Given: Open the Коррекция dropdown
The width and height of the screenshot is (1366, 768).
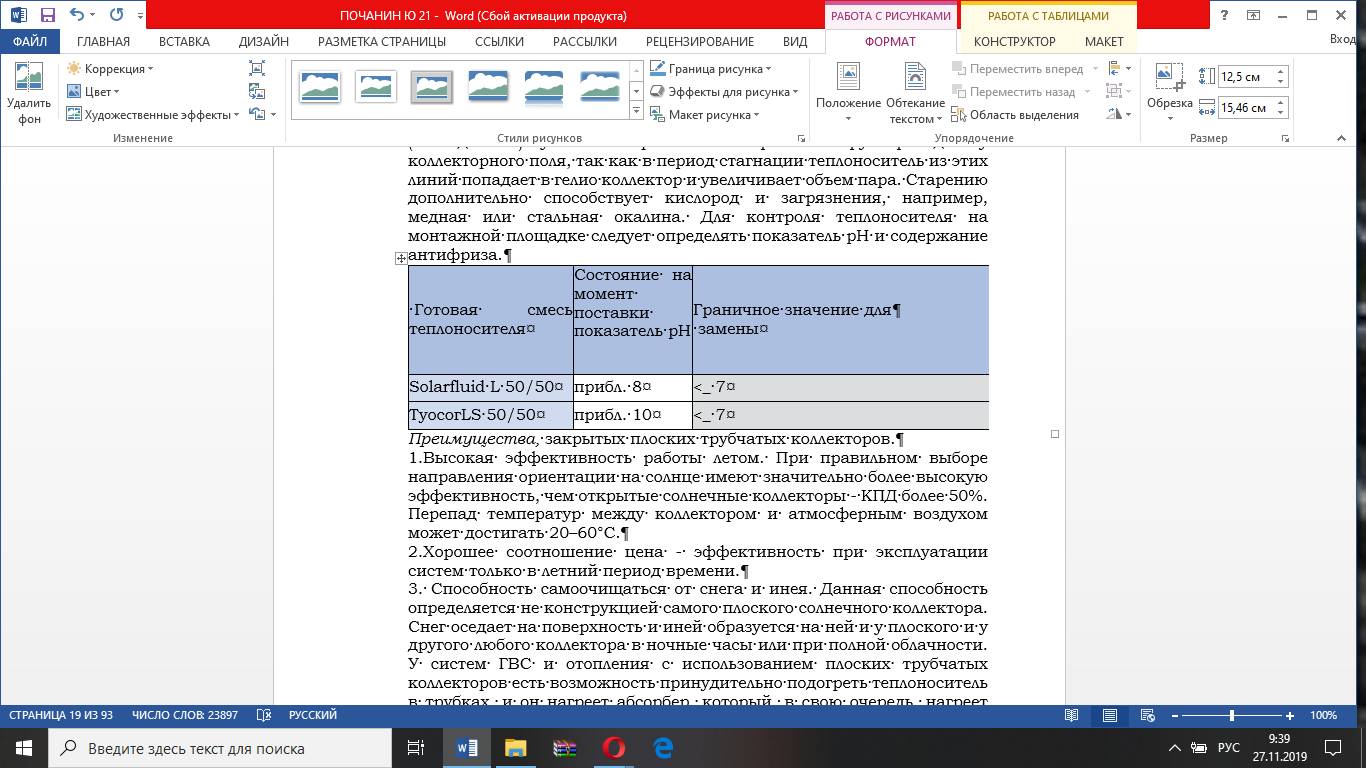Looking at the screenshot, I should 110,69.
